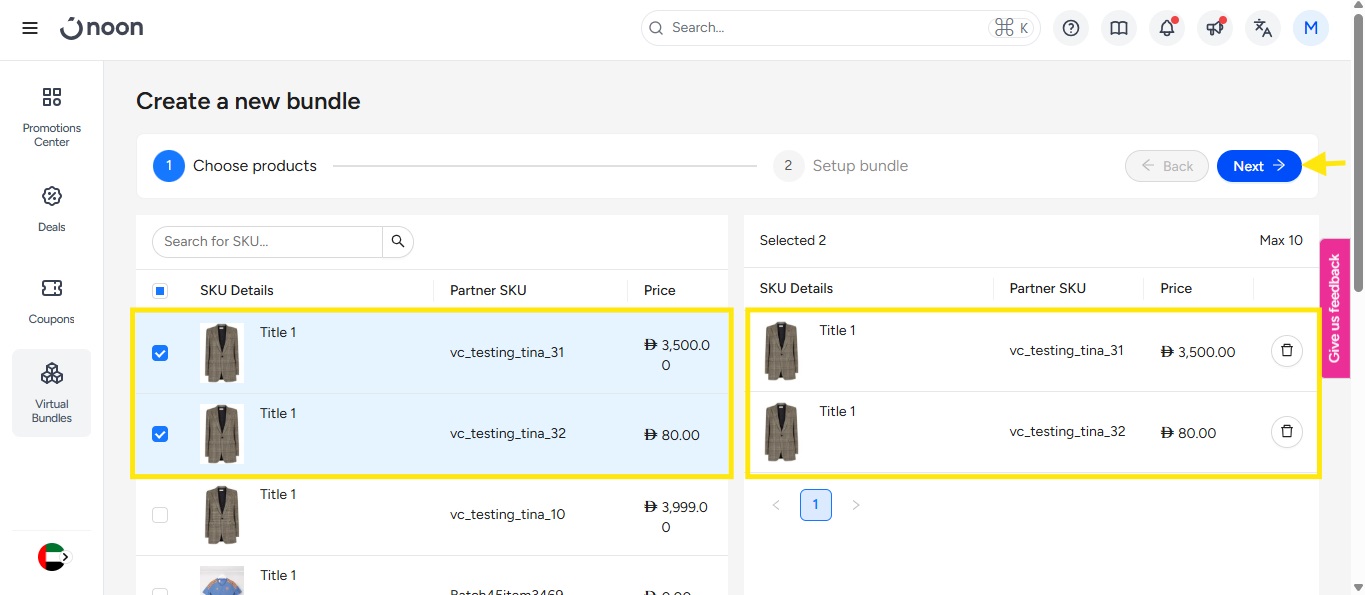
Task: Go to next page of selected items
Action: [855, 505]
